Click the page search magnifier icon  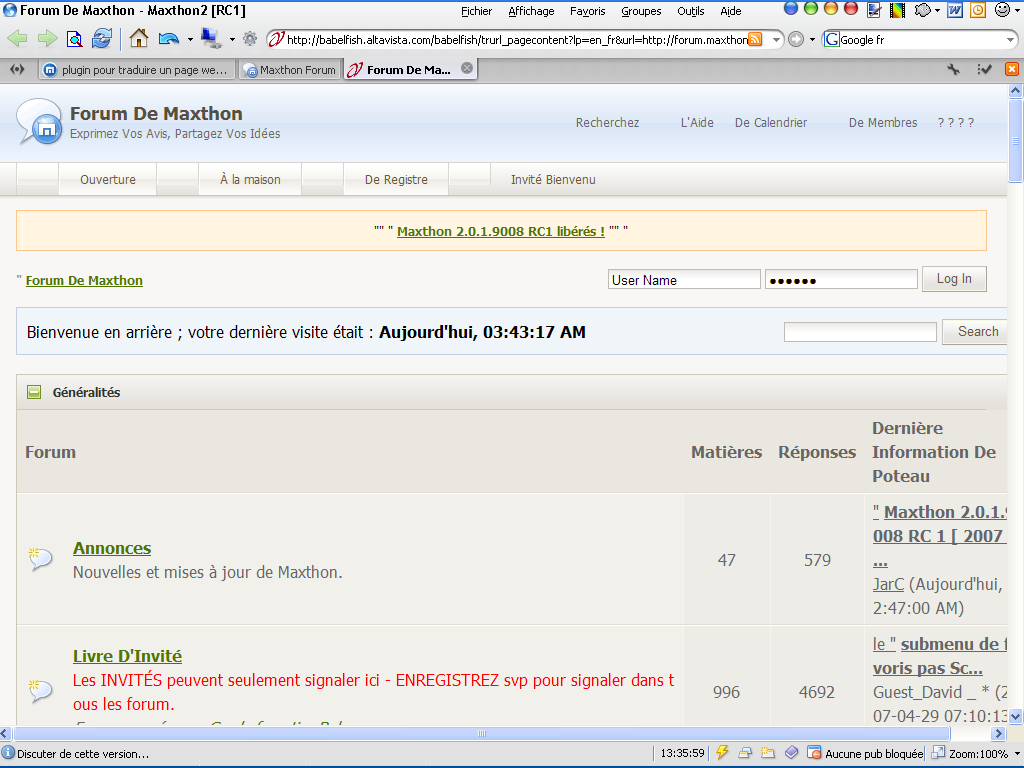tap(74, 40)
